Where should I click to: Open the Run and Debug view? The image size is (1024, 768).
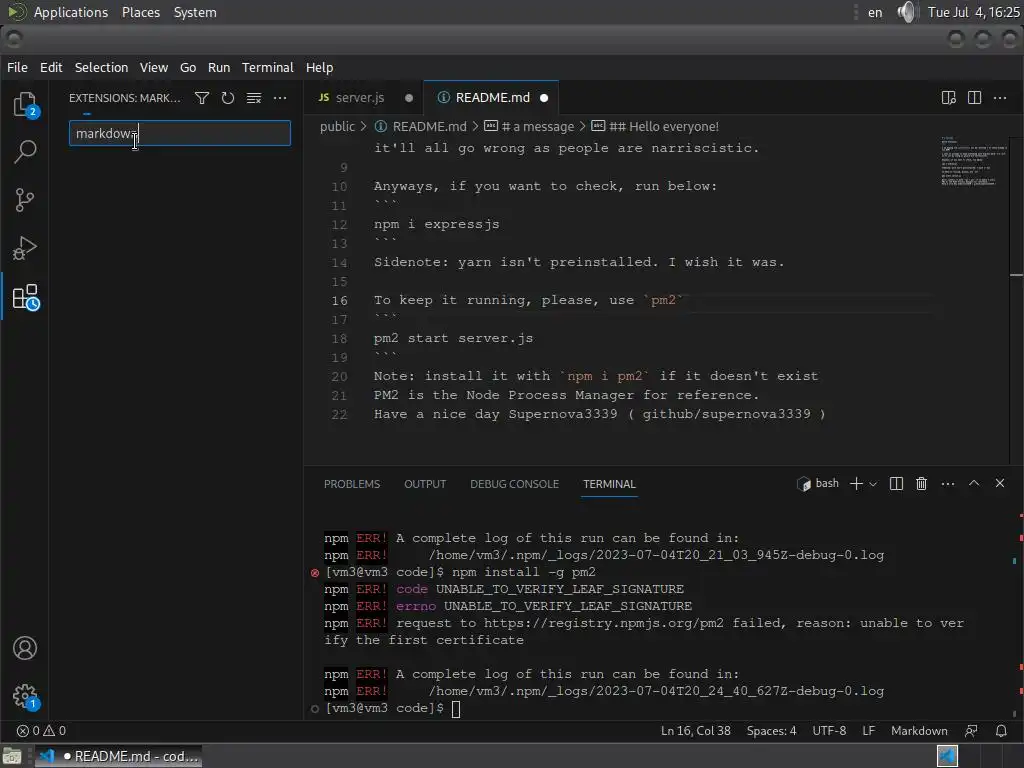pyautogui.click(x=25, y=248)
